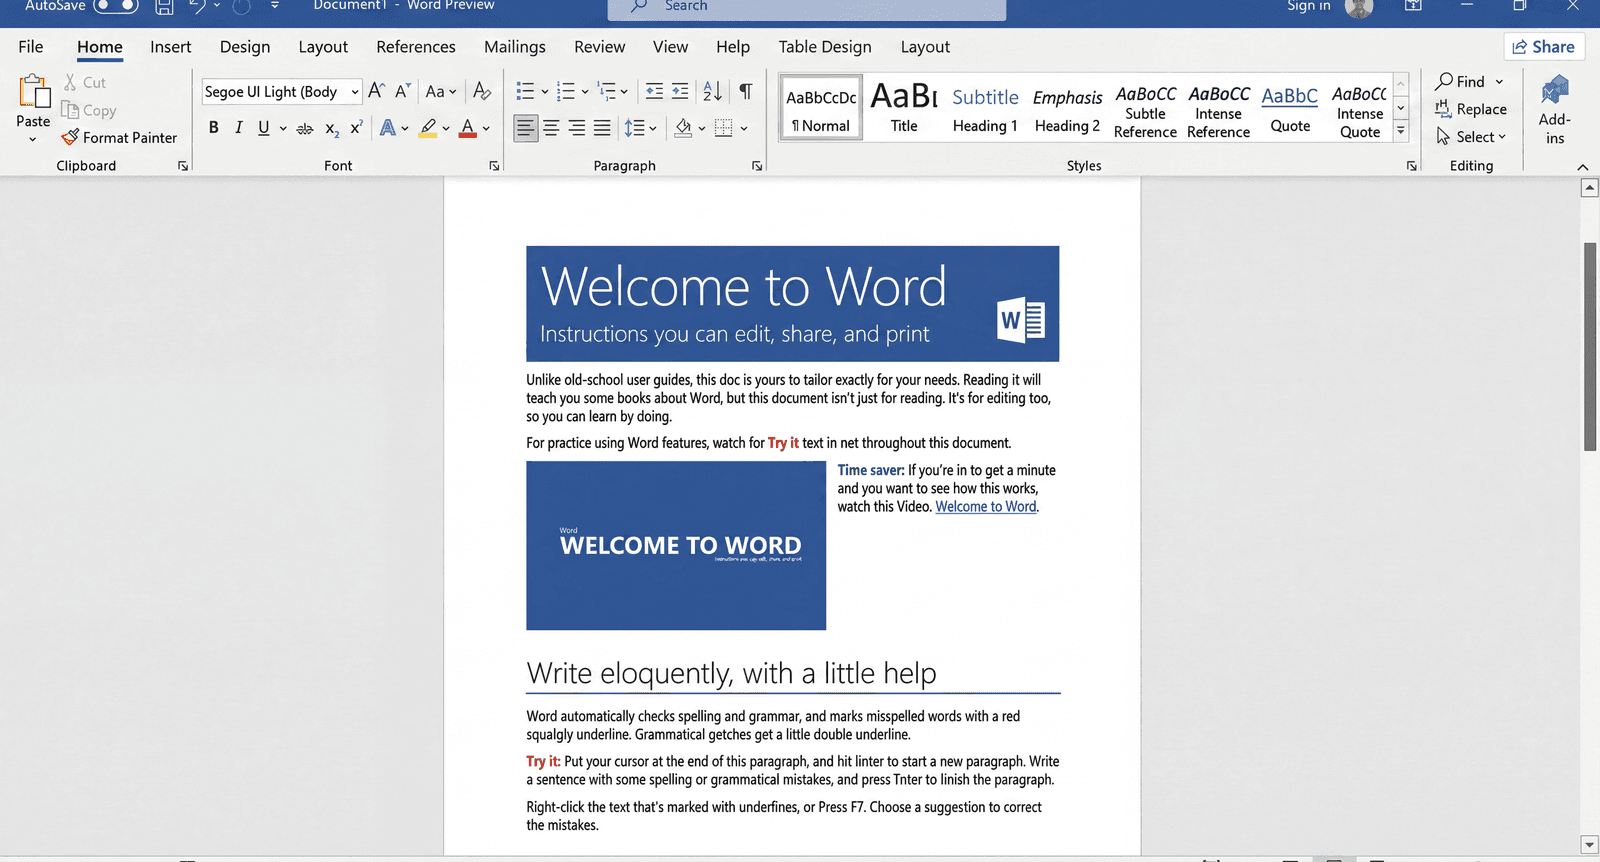Click the Word logo in the banner
Image resolution: width=1600 pixels, height=862 pixels.
point(1021,320)
